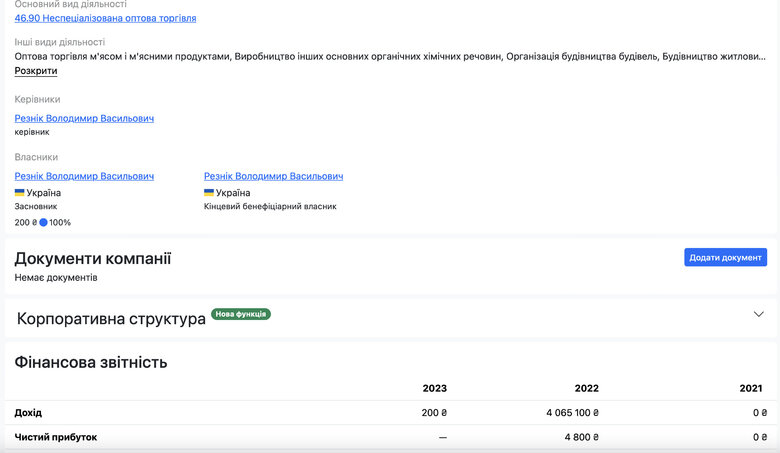Click the blue share circle beside 100%

click(44, 222)
